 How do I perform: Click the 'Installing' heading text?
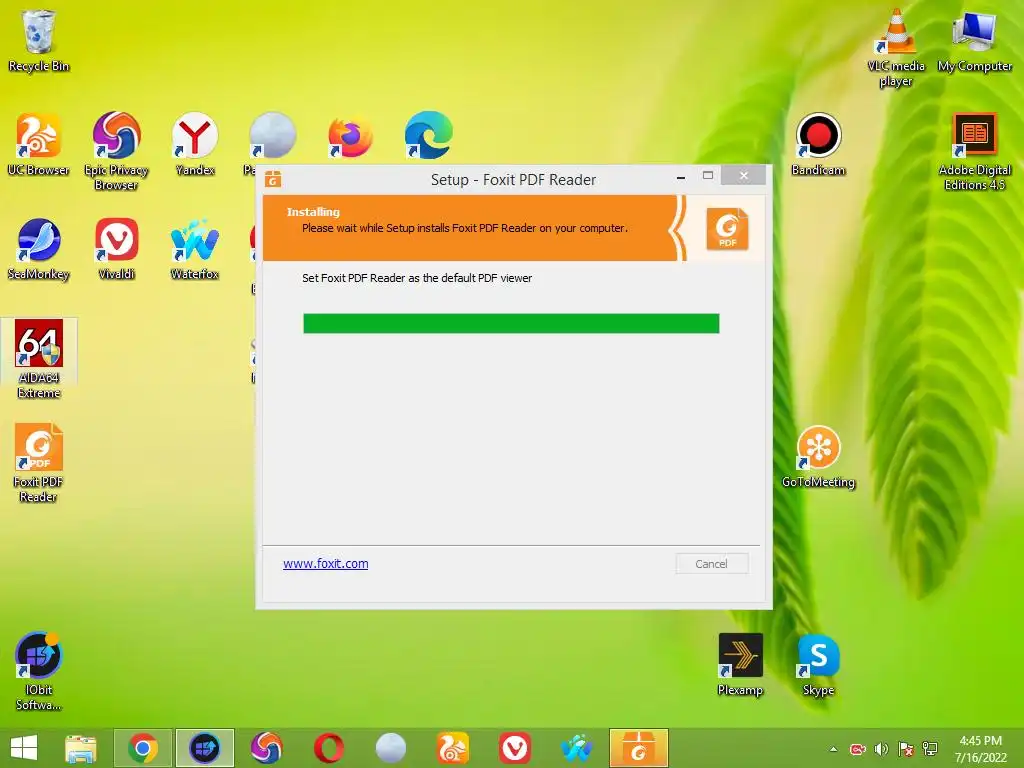313,212
